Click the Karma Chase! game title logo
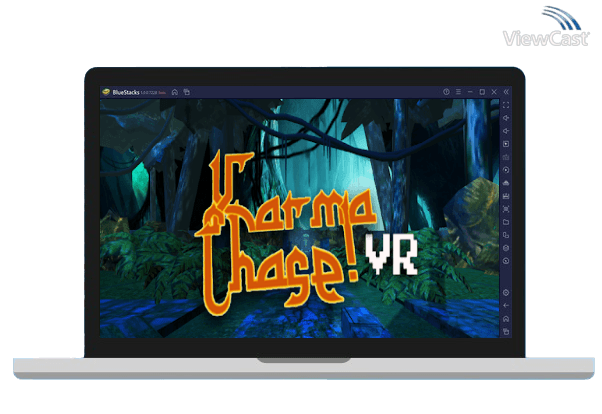This screenshot has width=602, height=414. 286,233
